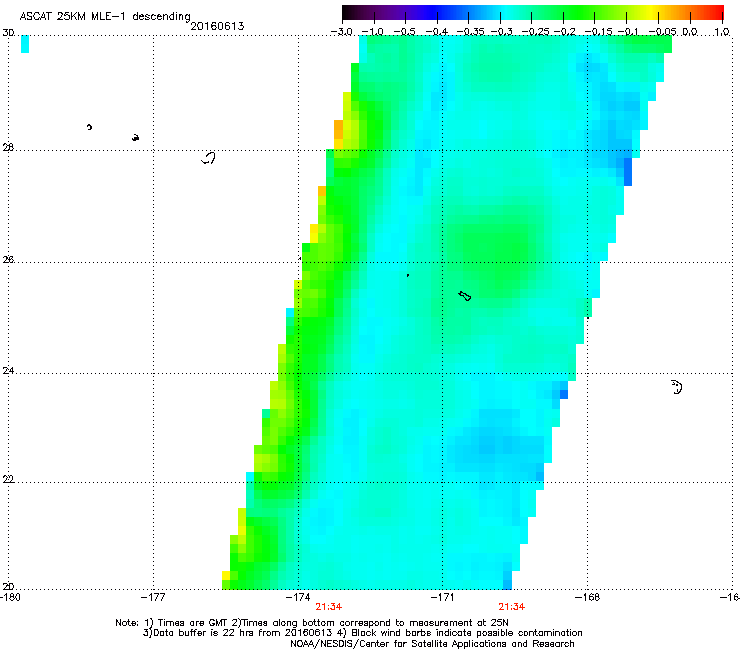The height and width of the screenshot is (650, 740).
Task: Click latitude label 30 on left axis
Action: click(8, 33)
